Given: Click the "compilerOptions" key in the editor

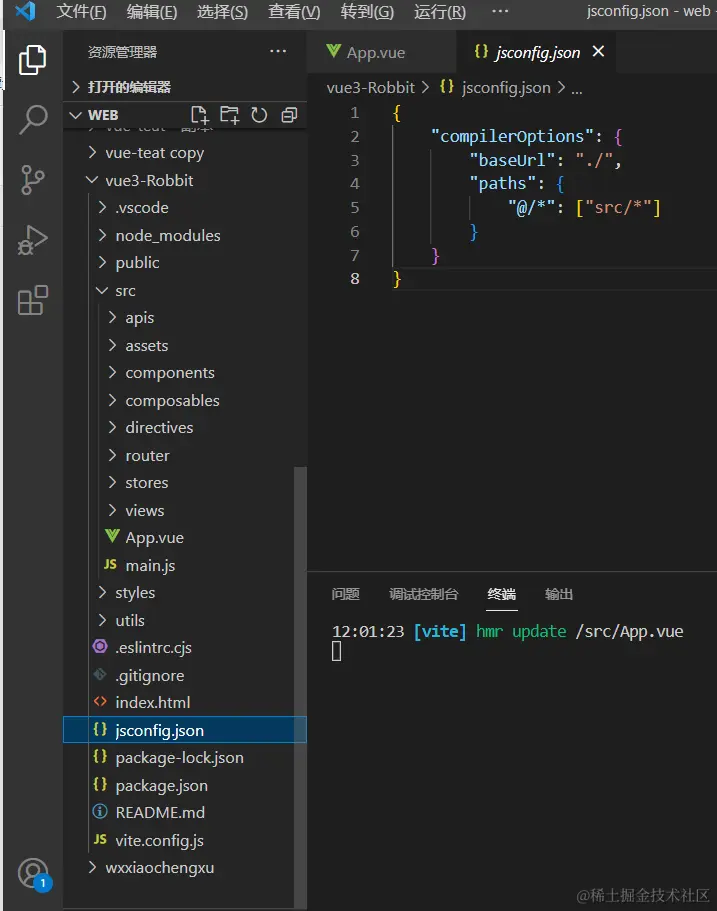Looking at the screenshot, I should [x=512, y=137].
